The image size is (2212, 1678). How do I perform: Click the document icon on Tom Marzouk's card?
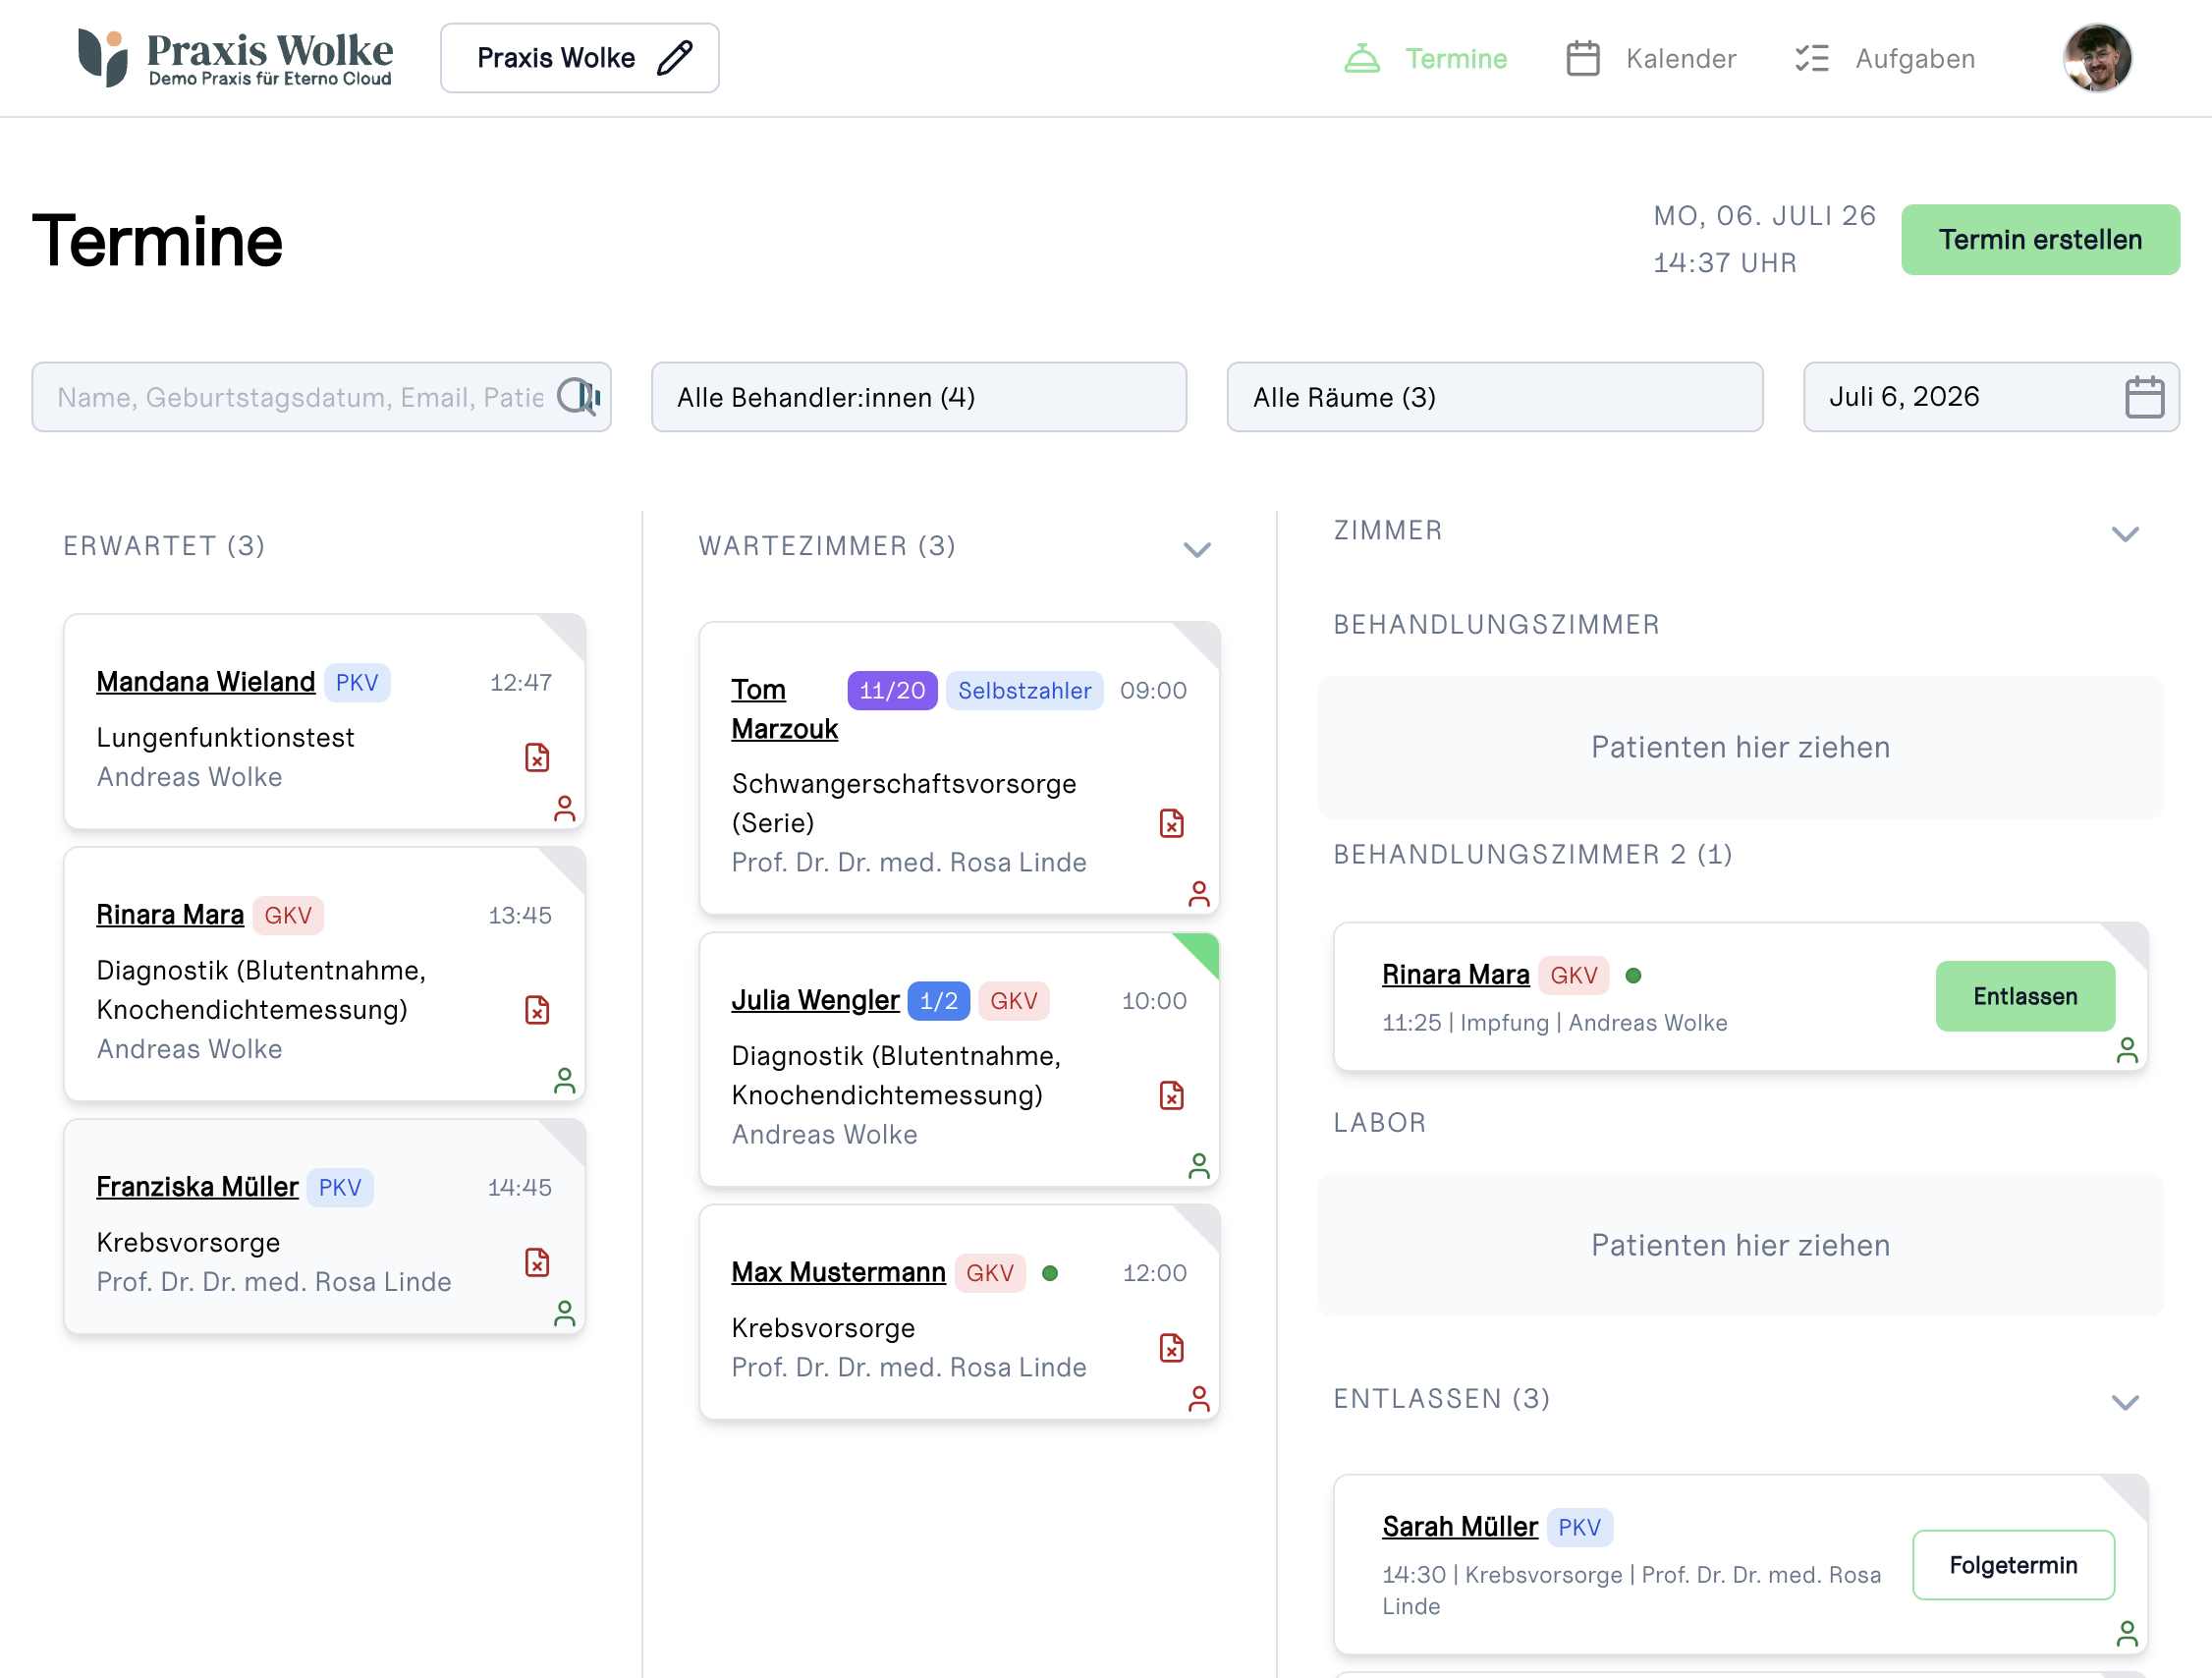point(1171,823)
